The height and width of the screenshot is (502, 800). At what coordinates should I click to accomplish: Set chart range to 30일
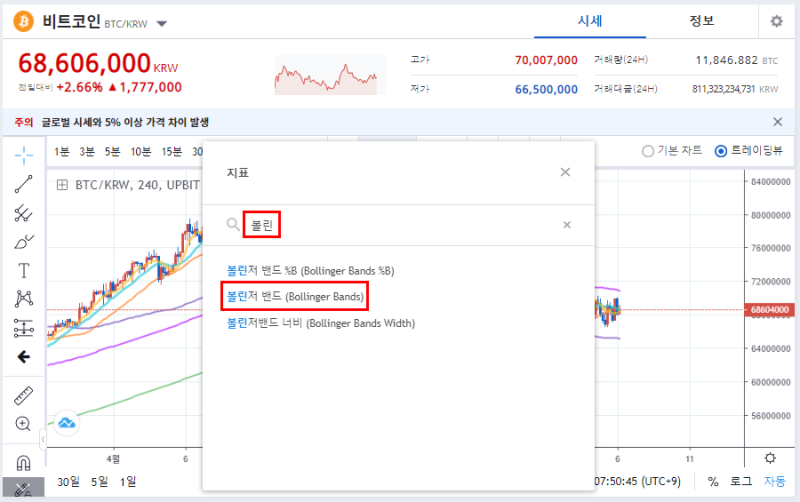point(68,482)
